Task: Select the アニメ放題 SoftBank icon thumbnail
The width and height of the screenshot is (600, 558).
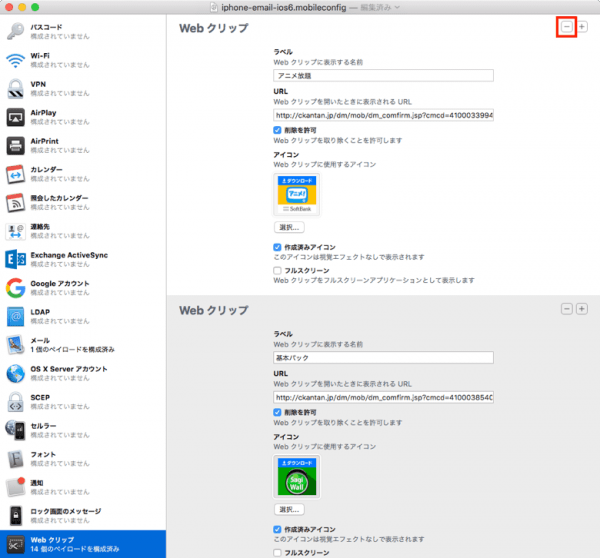Action: pyautogui.click(x=297, y=194)
